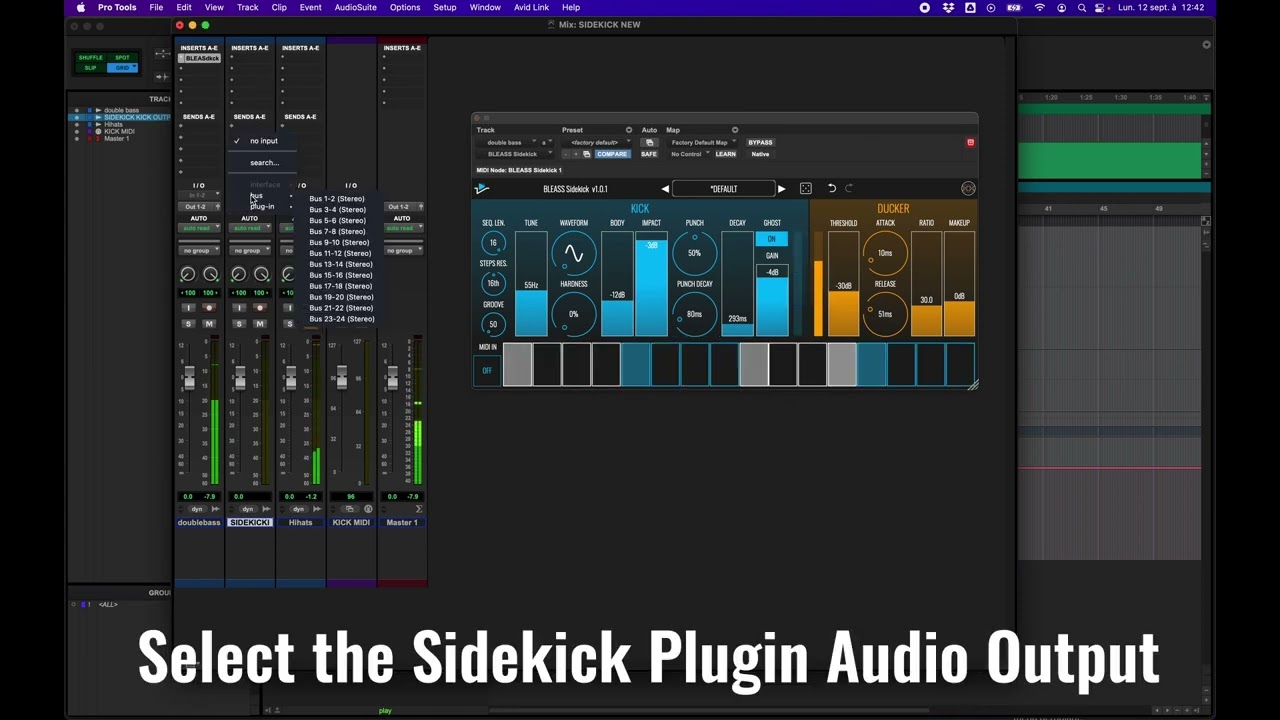The width and height of the screenshot is (1280, 720).
Task: Open the Preset section circular menu arrow
Action: (629, 130)
